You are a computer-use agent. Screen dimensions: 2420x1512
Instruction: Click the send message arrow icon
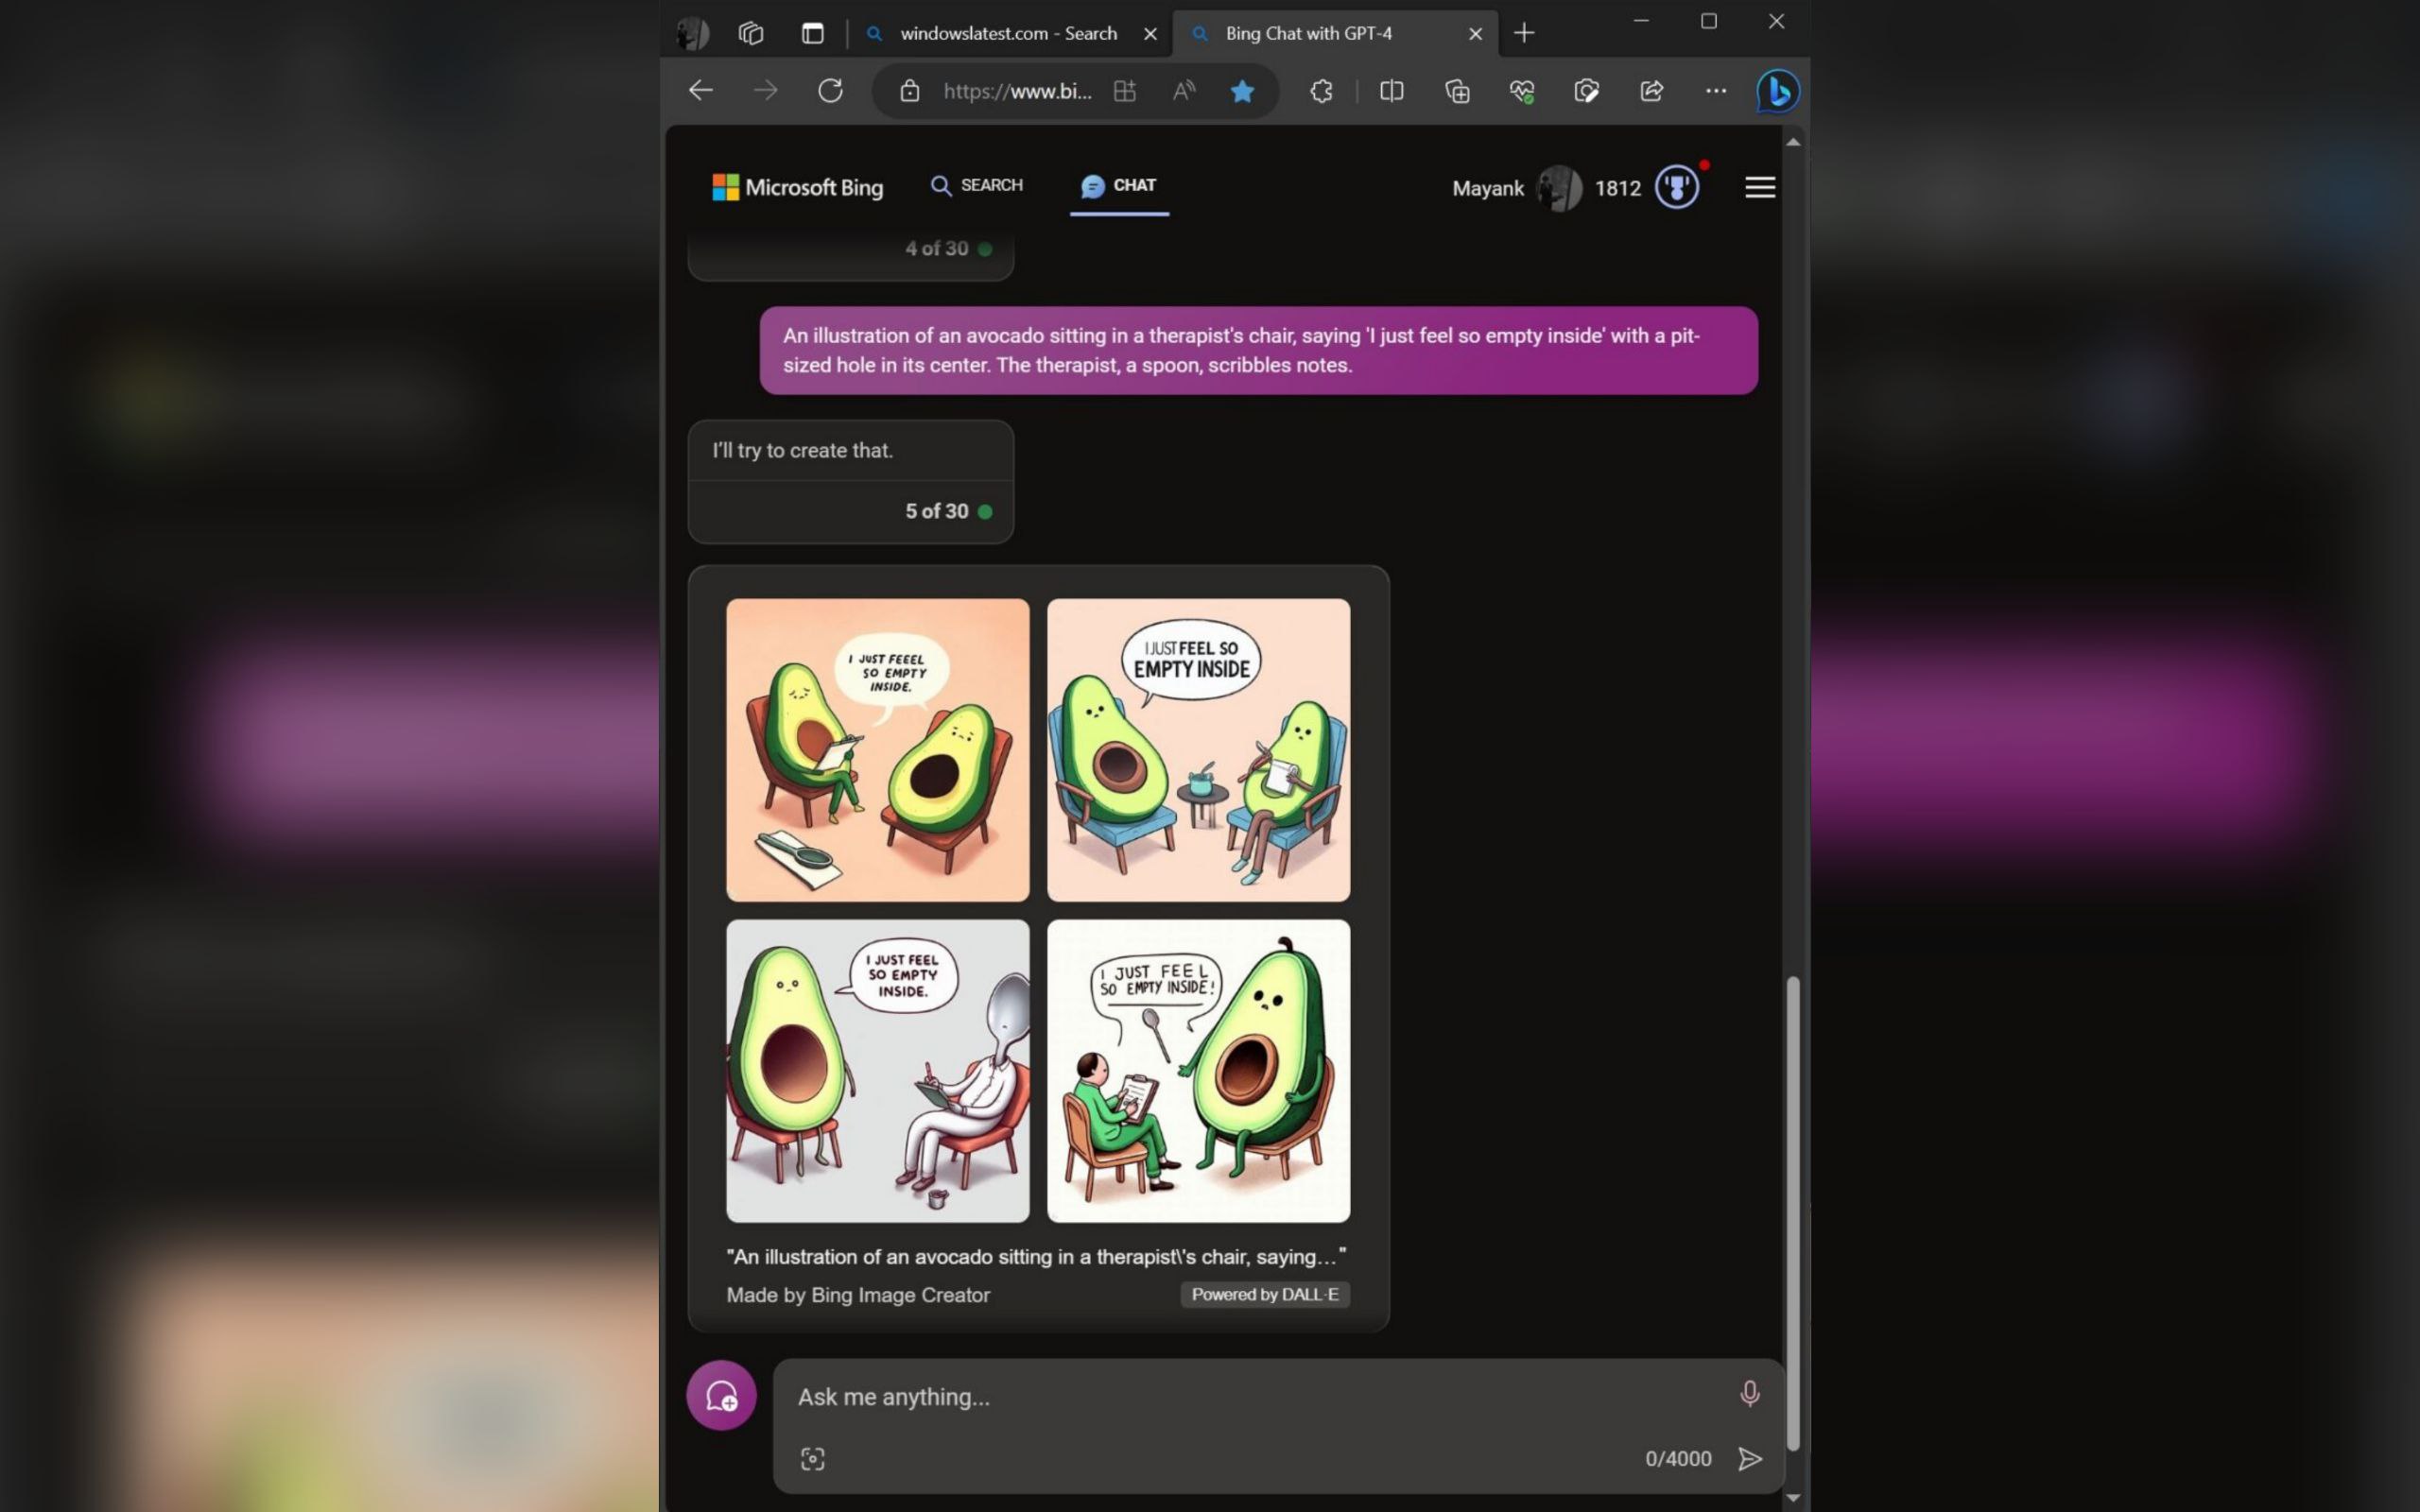[1751, 1458]
